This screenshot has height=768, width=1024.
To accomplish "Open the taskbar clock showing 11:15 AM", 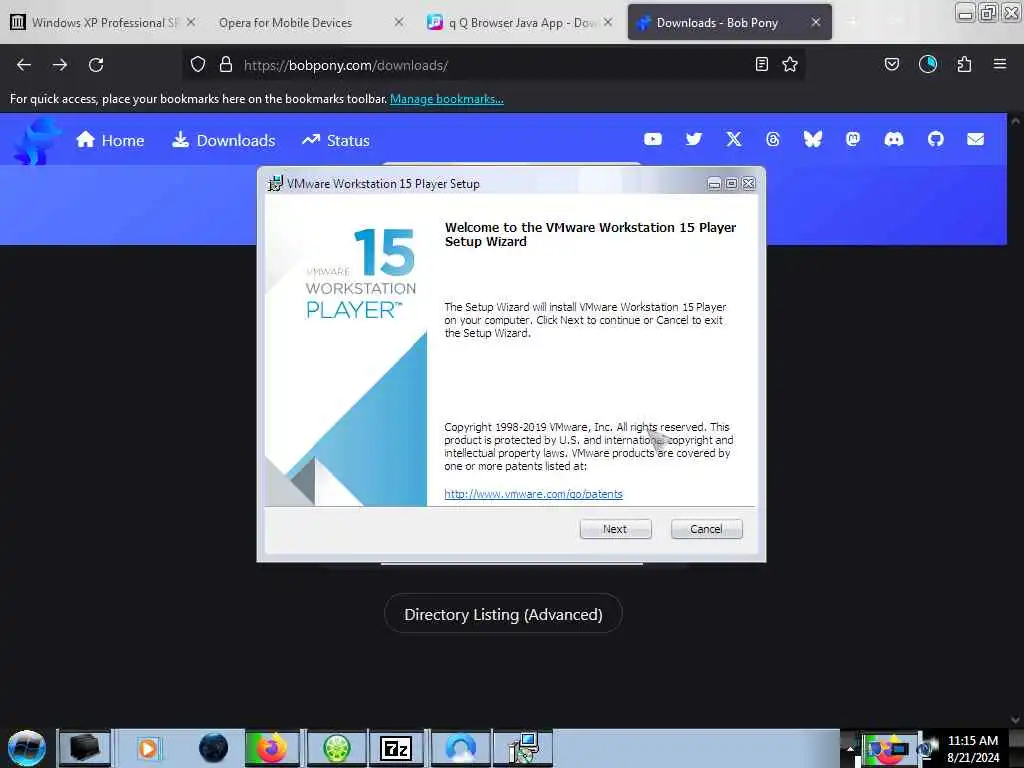I will tap(973, 748).
